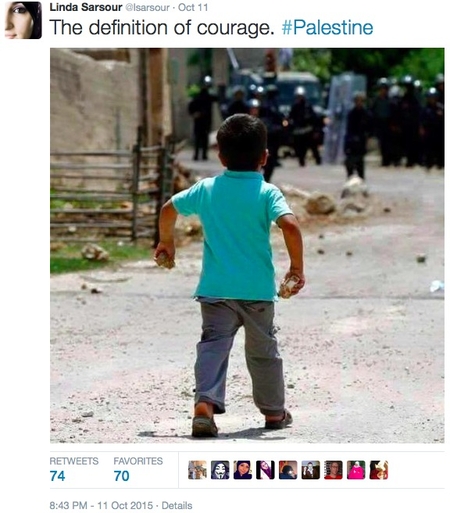Click the 8:43 PM - 11 Oct 2015 timestamp

101,505
